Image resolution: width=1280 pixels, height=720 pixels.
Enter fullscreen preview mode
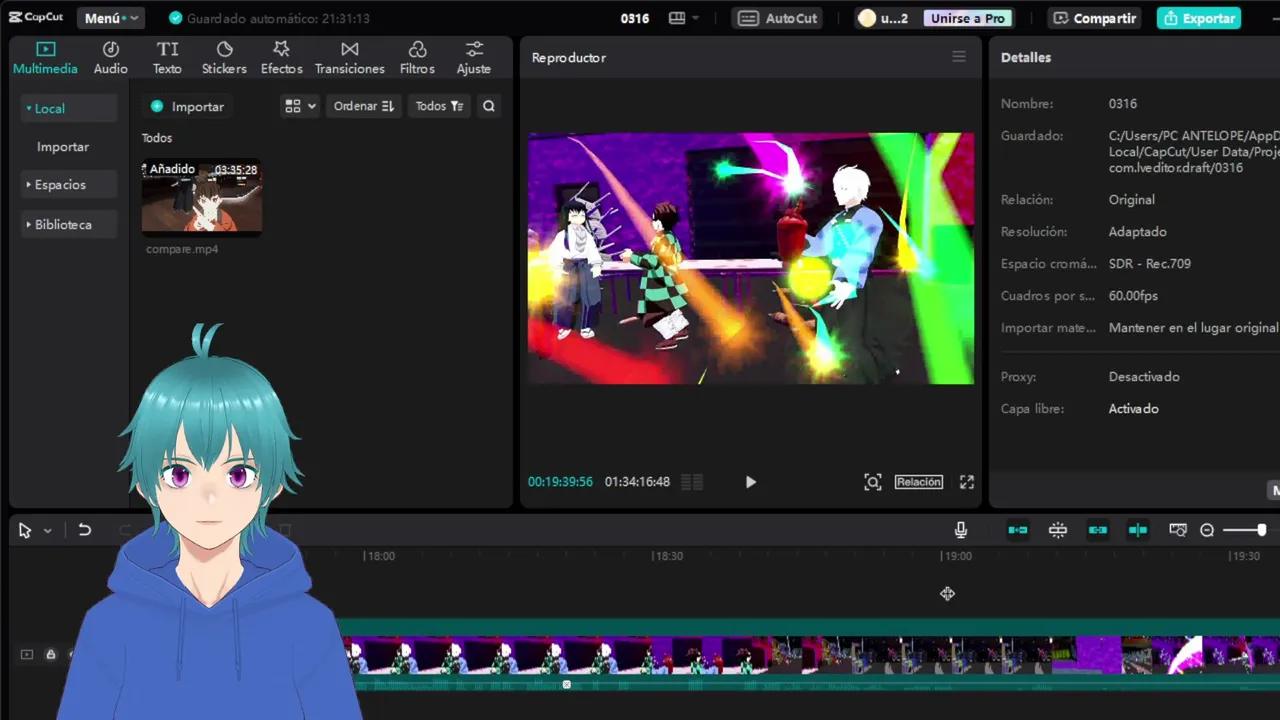point(967,482)
